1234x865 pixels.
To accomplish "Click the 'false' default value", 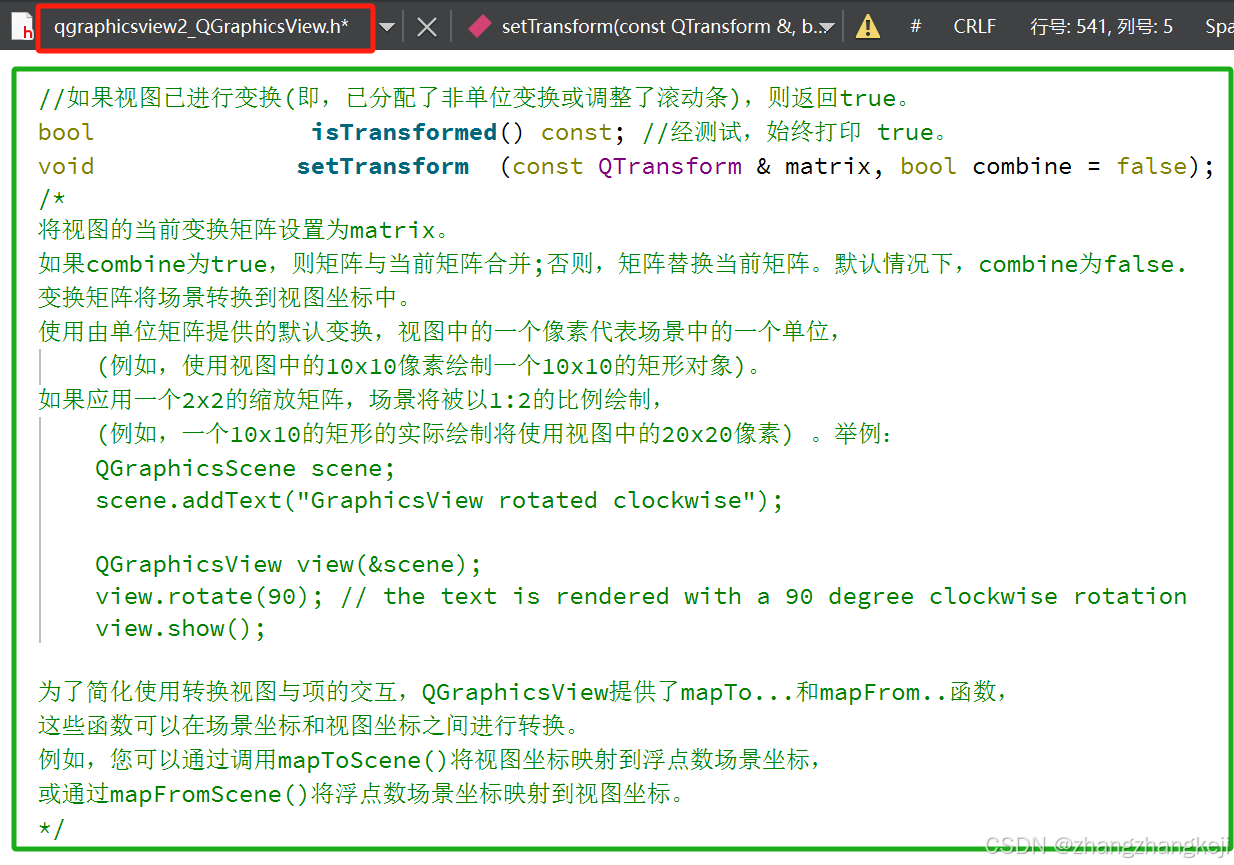I will tap(1152, 166).
